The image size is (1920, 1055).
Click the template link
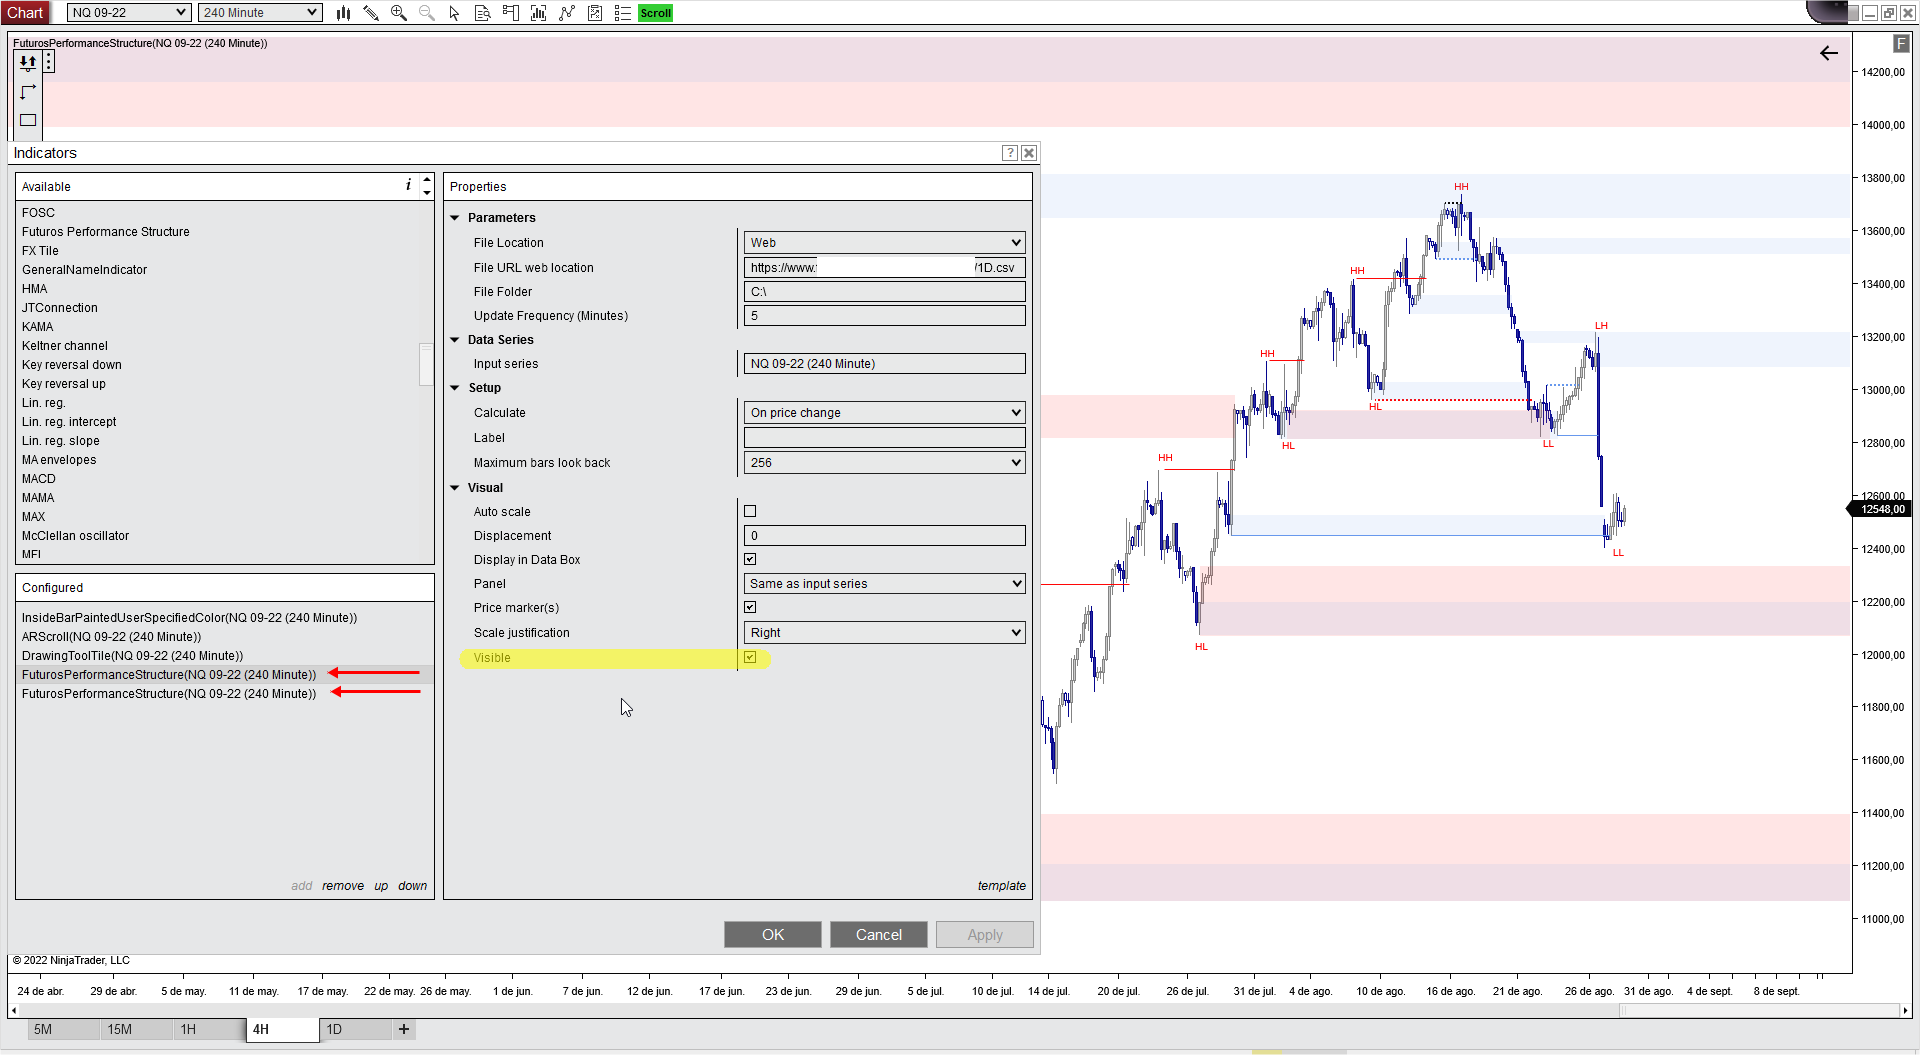click(x=1002, y=886)
